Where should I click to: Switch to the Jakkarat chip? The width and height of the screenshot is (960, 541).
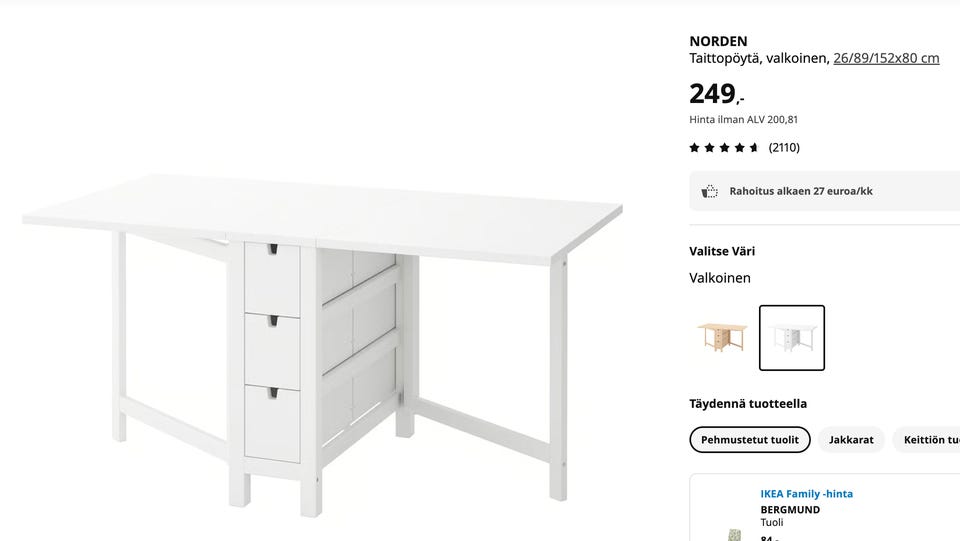pos(851,439)
